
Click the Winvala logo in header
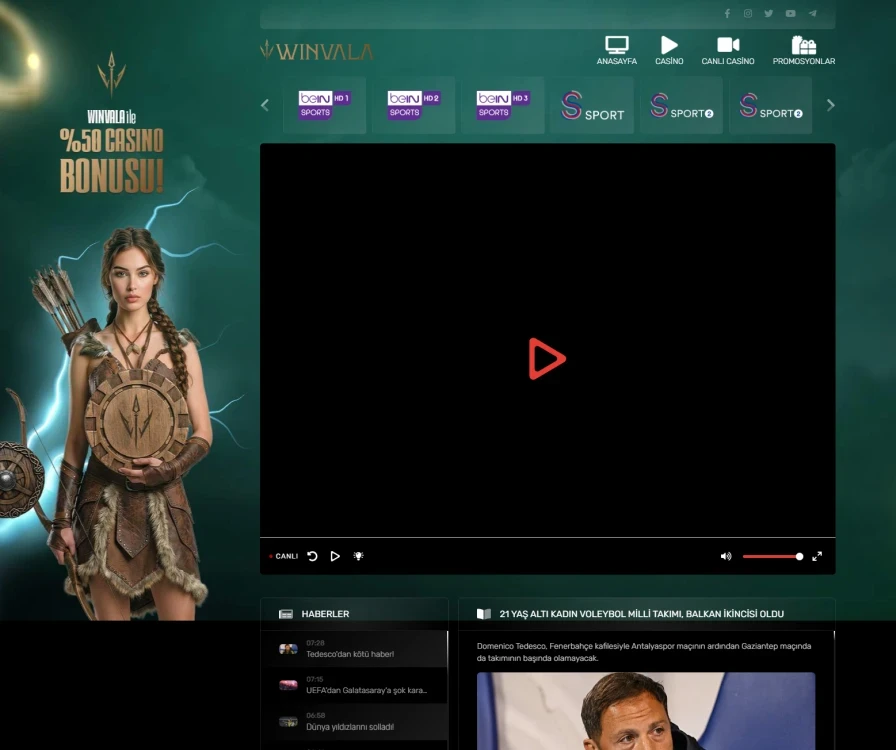click(317, 51)
